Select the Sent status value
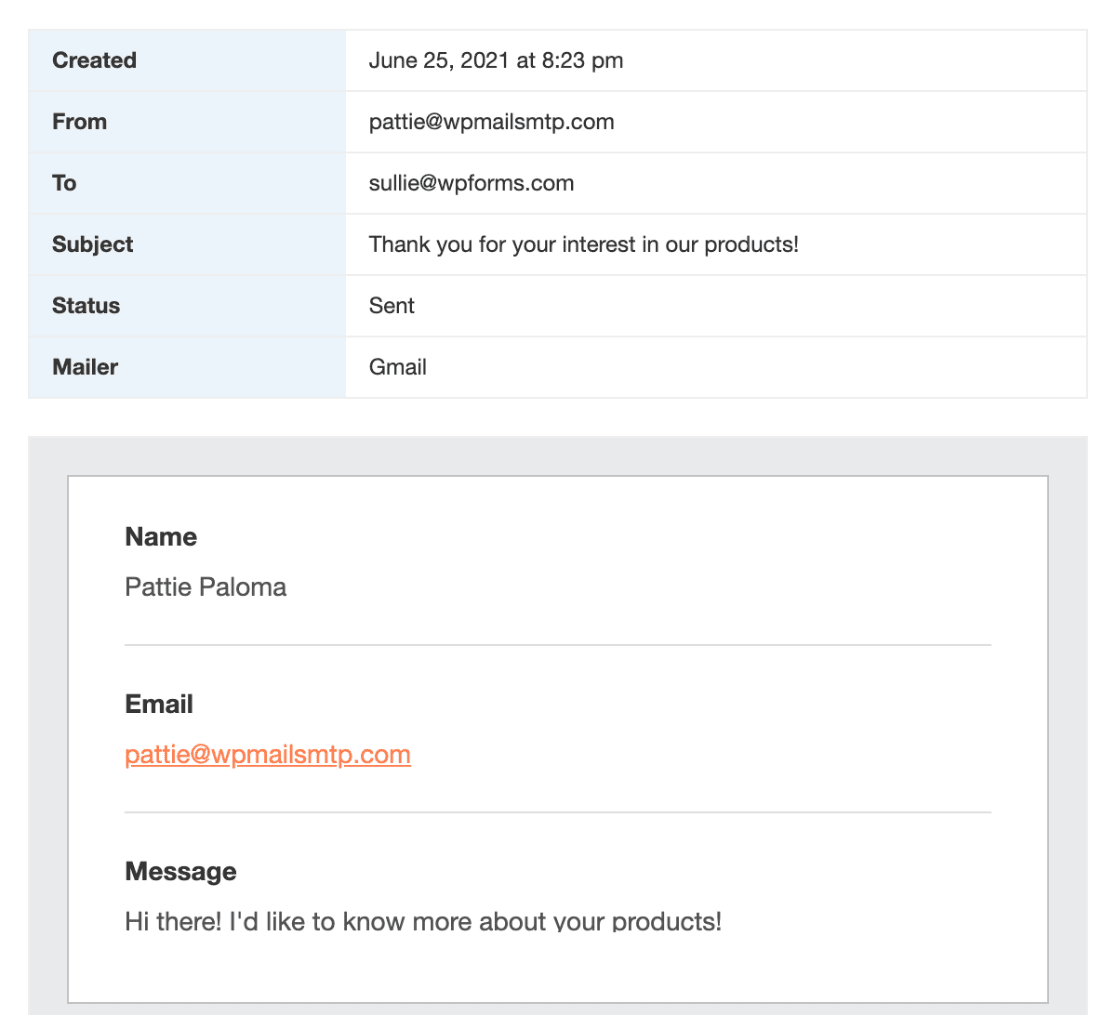This screenshot has height=1015, width=1116. (x=391, y=305)
